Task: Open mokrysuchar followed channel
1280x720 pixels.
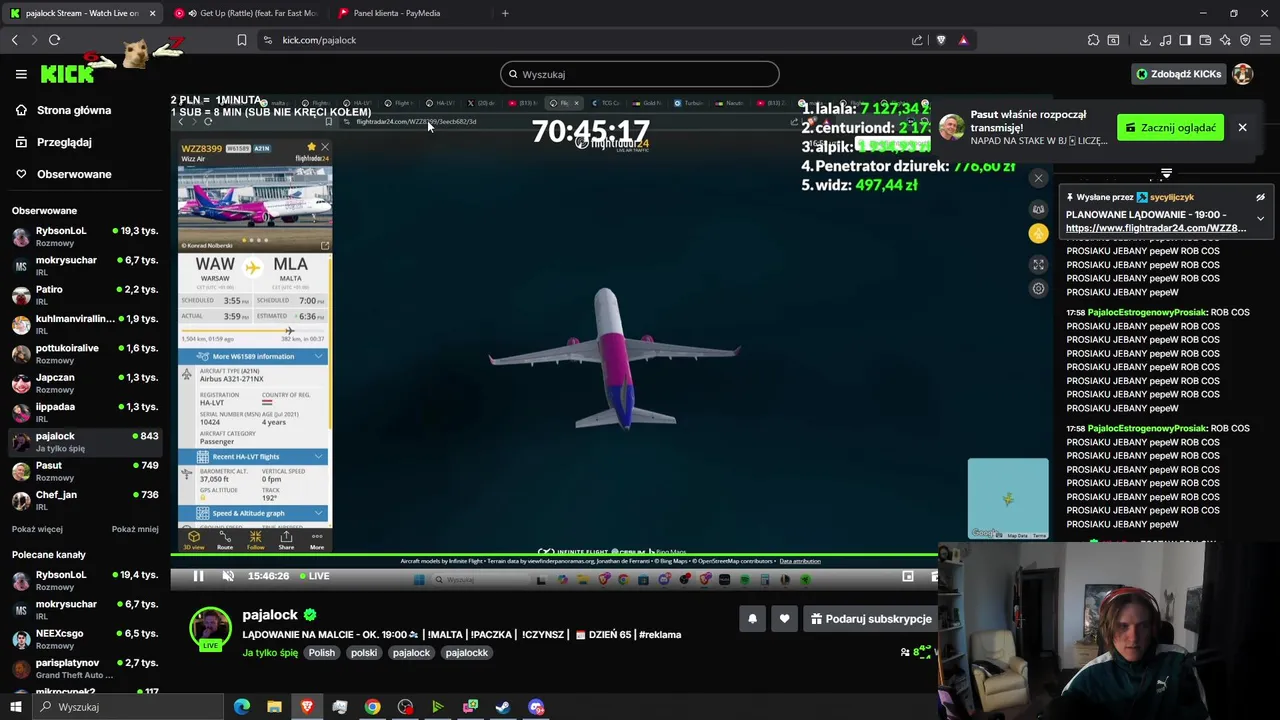Action: click(85, 266)
